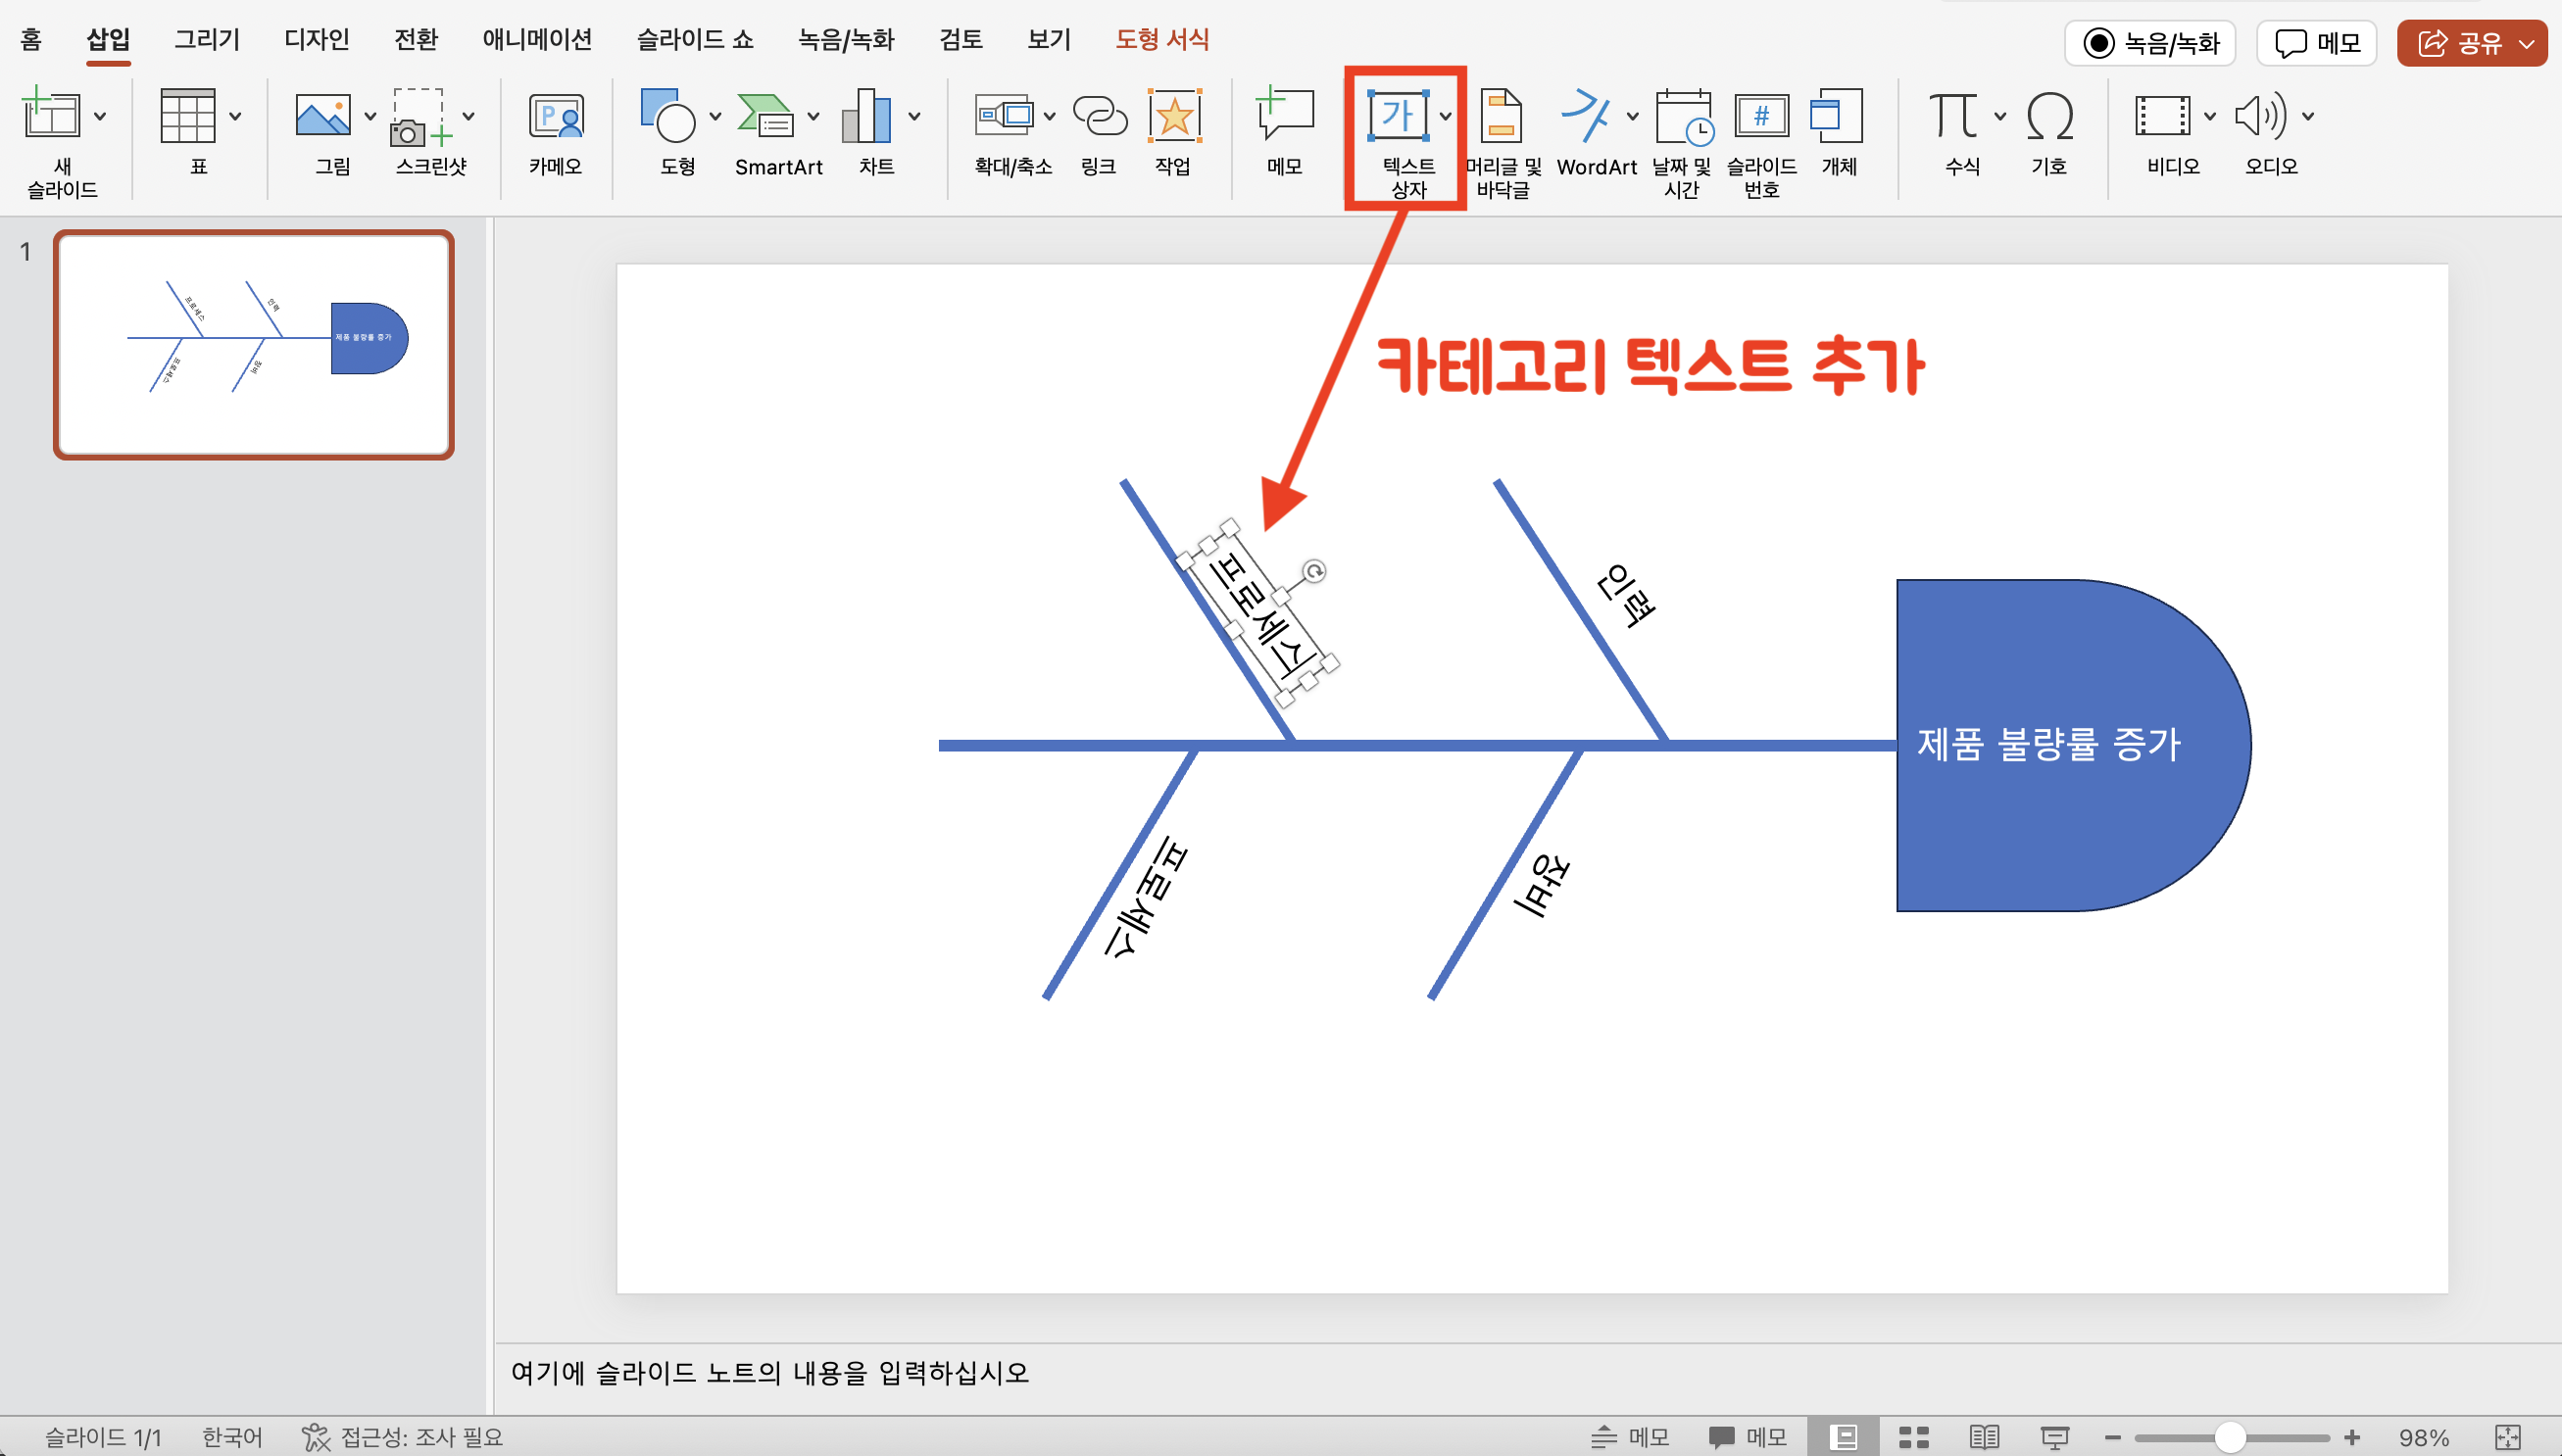
Task: Expand the screenshot dropdown arrow
Action: (x=468, y=116)
